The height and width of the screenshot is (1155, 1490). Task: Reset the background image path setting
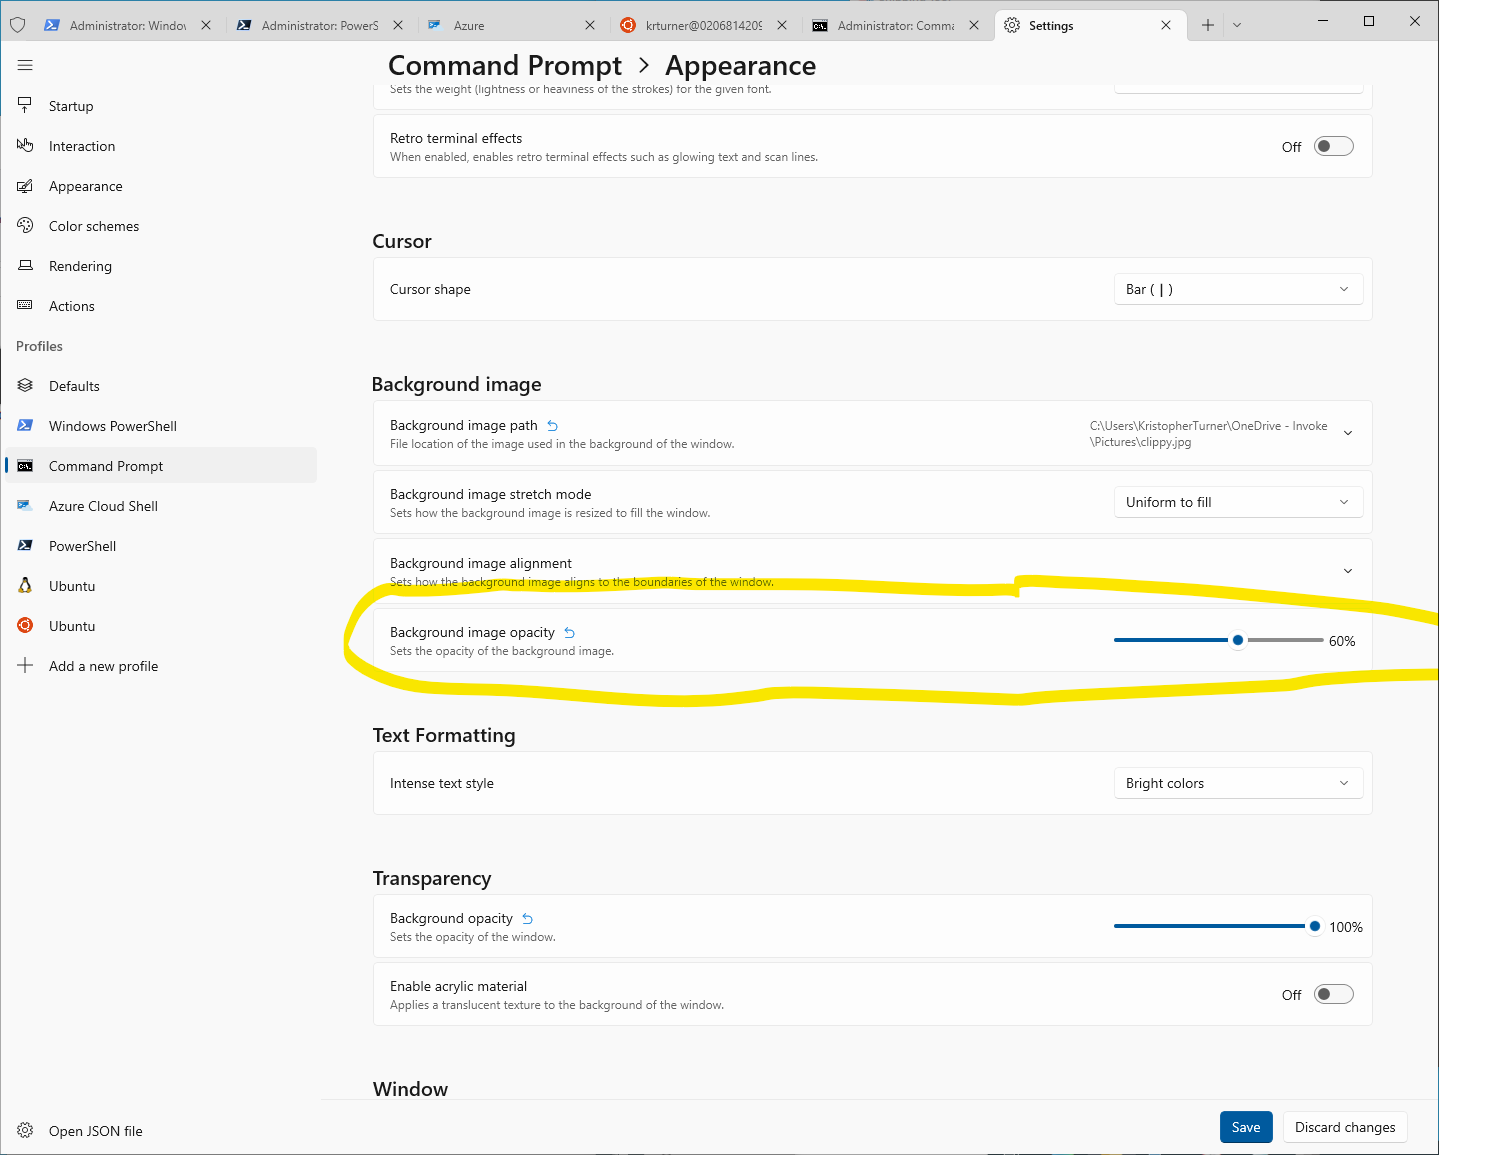[552, 426]
